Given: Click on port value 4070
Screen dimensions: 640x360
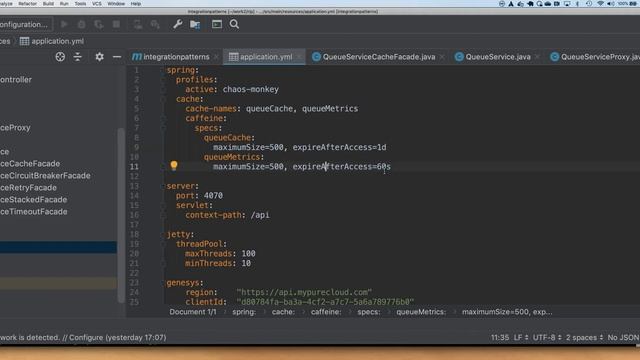Looking at the screenshot, I should [x=213, y=196].
